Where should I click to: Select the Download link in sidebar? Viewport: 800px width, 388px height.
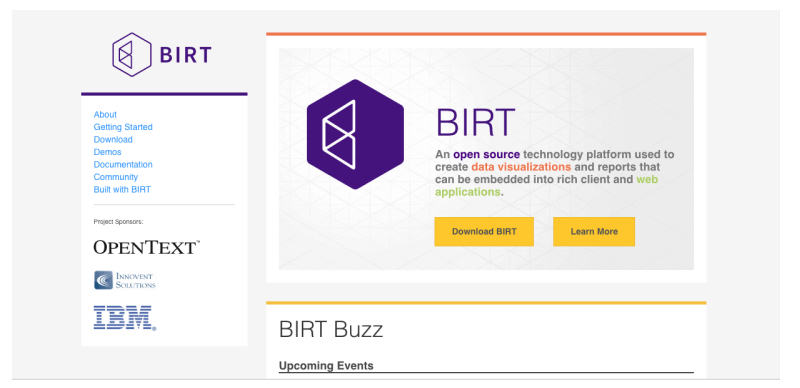click(x=113, y=139)
